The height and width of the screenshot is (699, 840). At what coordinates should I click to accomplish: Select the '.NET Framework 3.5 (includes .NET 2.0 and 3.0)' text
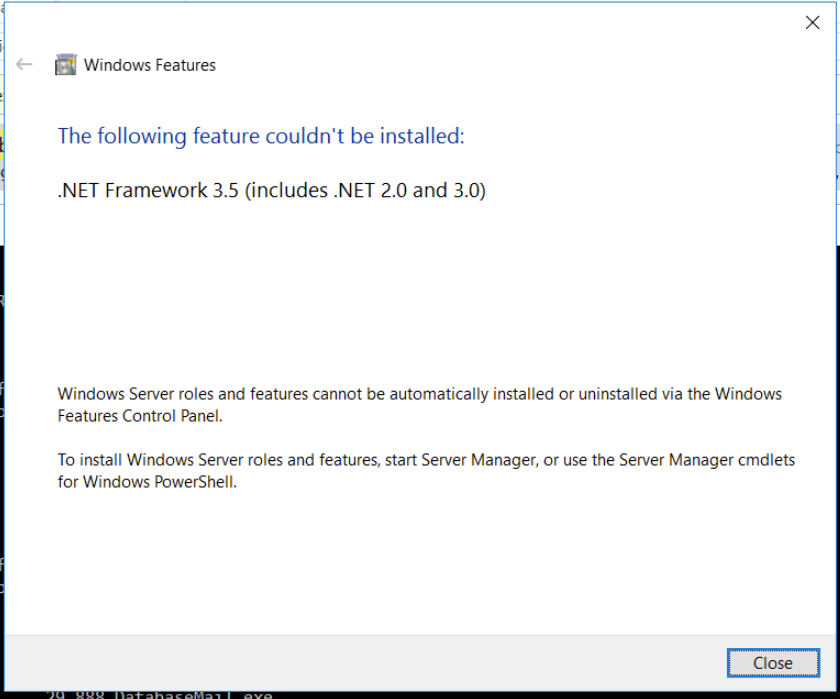click(272, 191)
